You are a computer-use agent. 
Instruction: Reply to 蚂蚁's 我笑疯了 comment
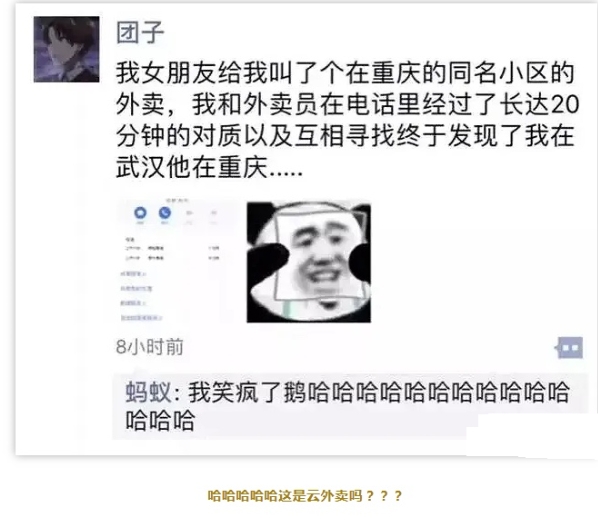[x=349, y=406]
